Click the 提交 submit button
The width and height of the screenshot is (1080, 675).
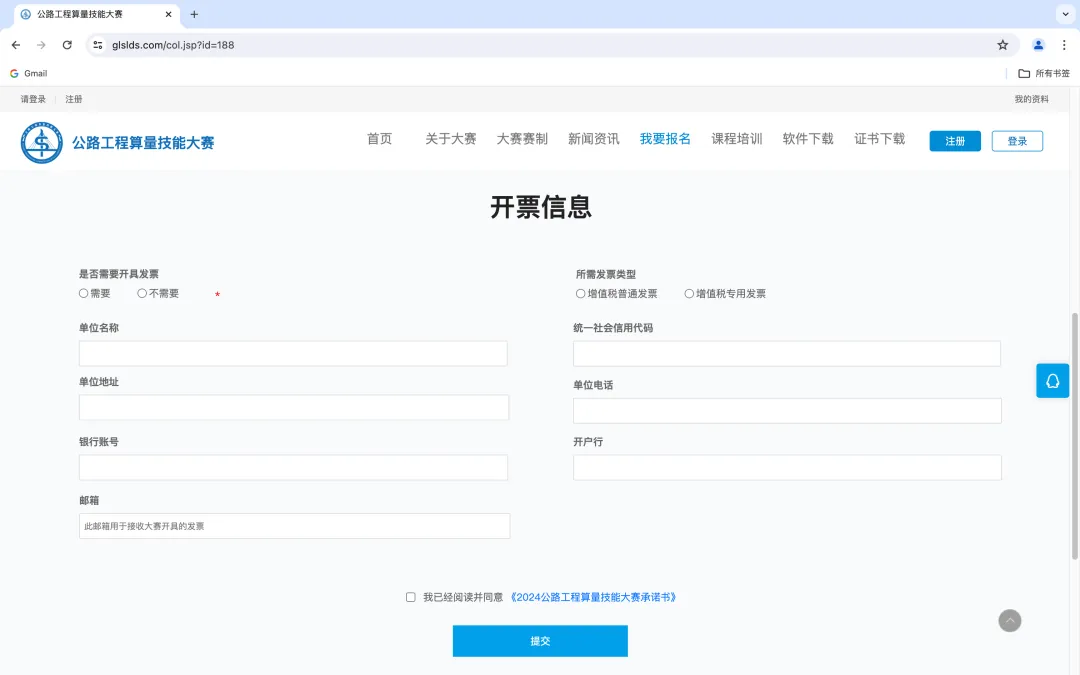pyautogui.click(x=540, y=641)
